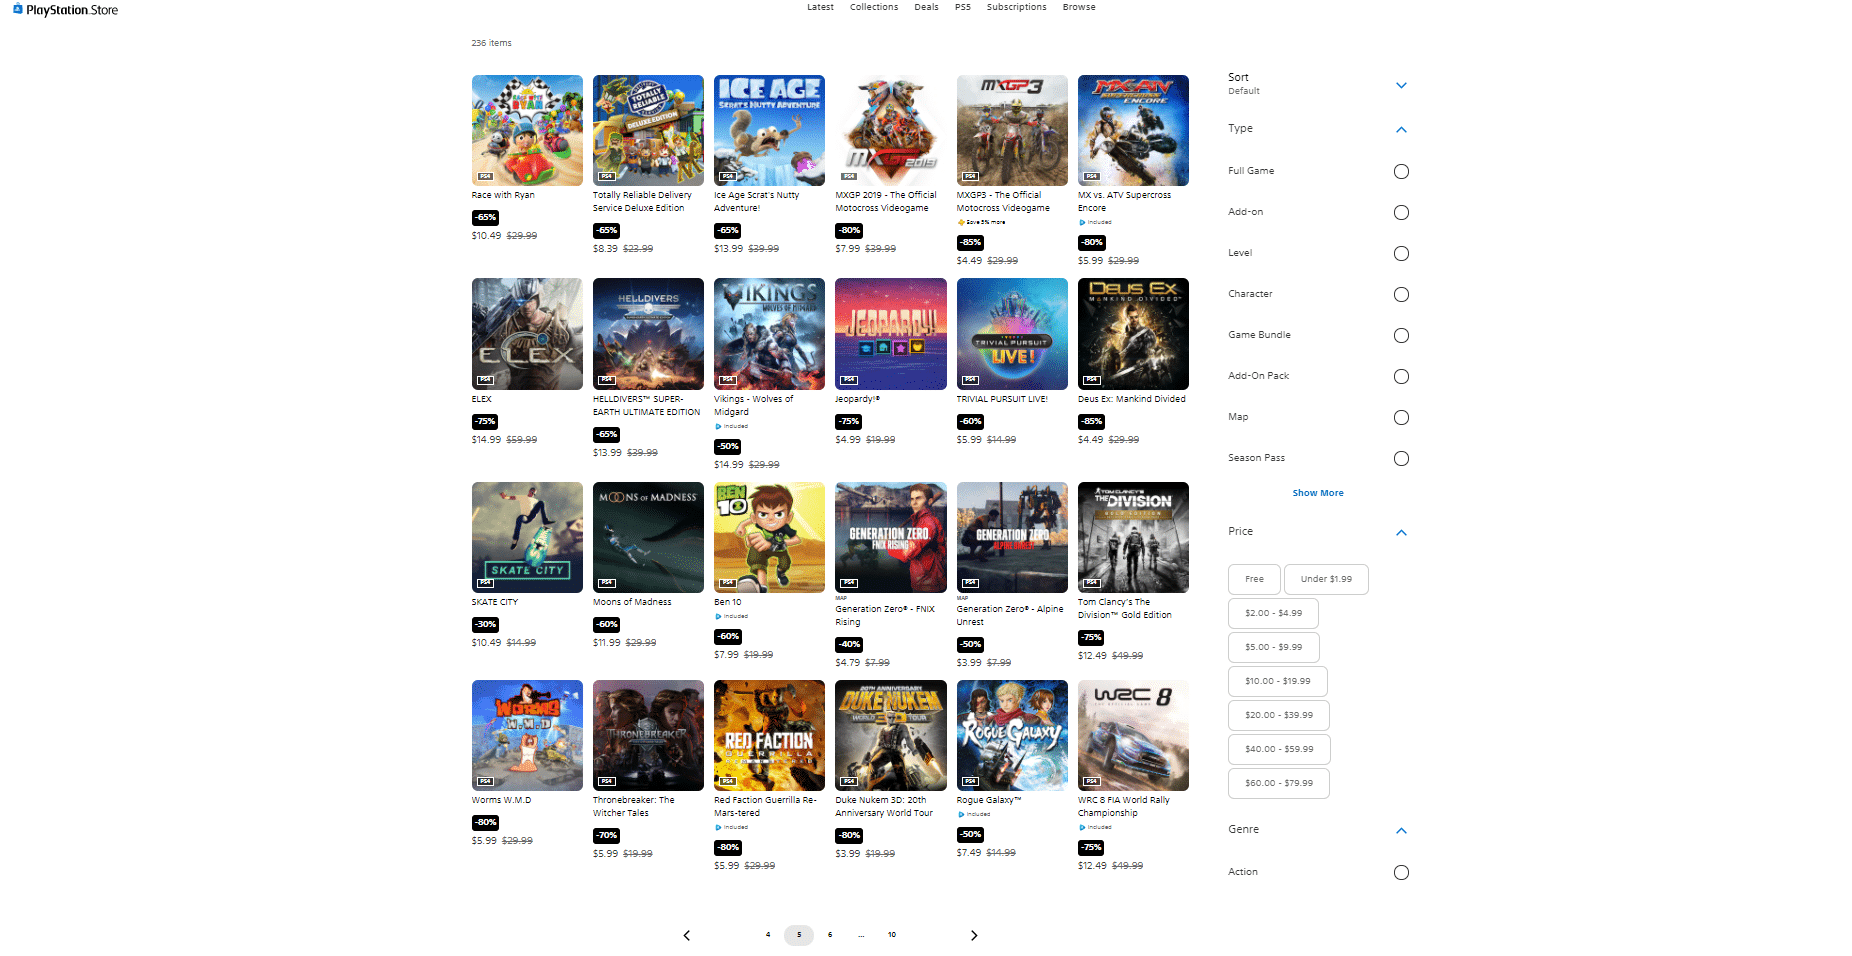Collapse the Price filter section
Viewport: 1852px width, 956px height.
pyautogui.click(x=1401, y=533)
